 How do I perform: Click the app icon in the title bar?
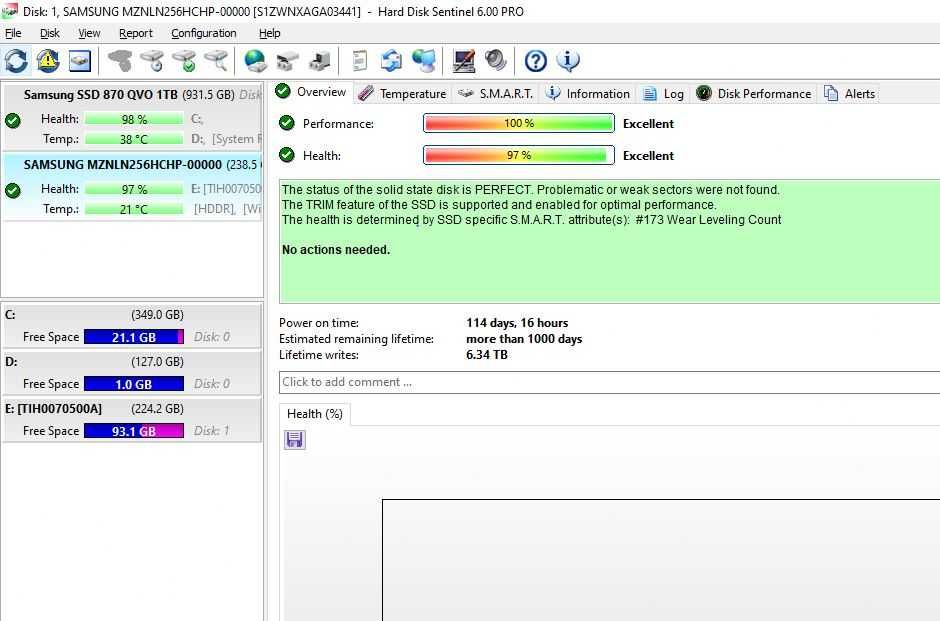pos(10,11)
